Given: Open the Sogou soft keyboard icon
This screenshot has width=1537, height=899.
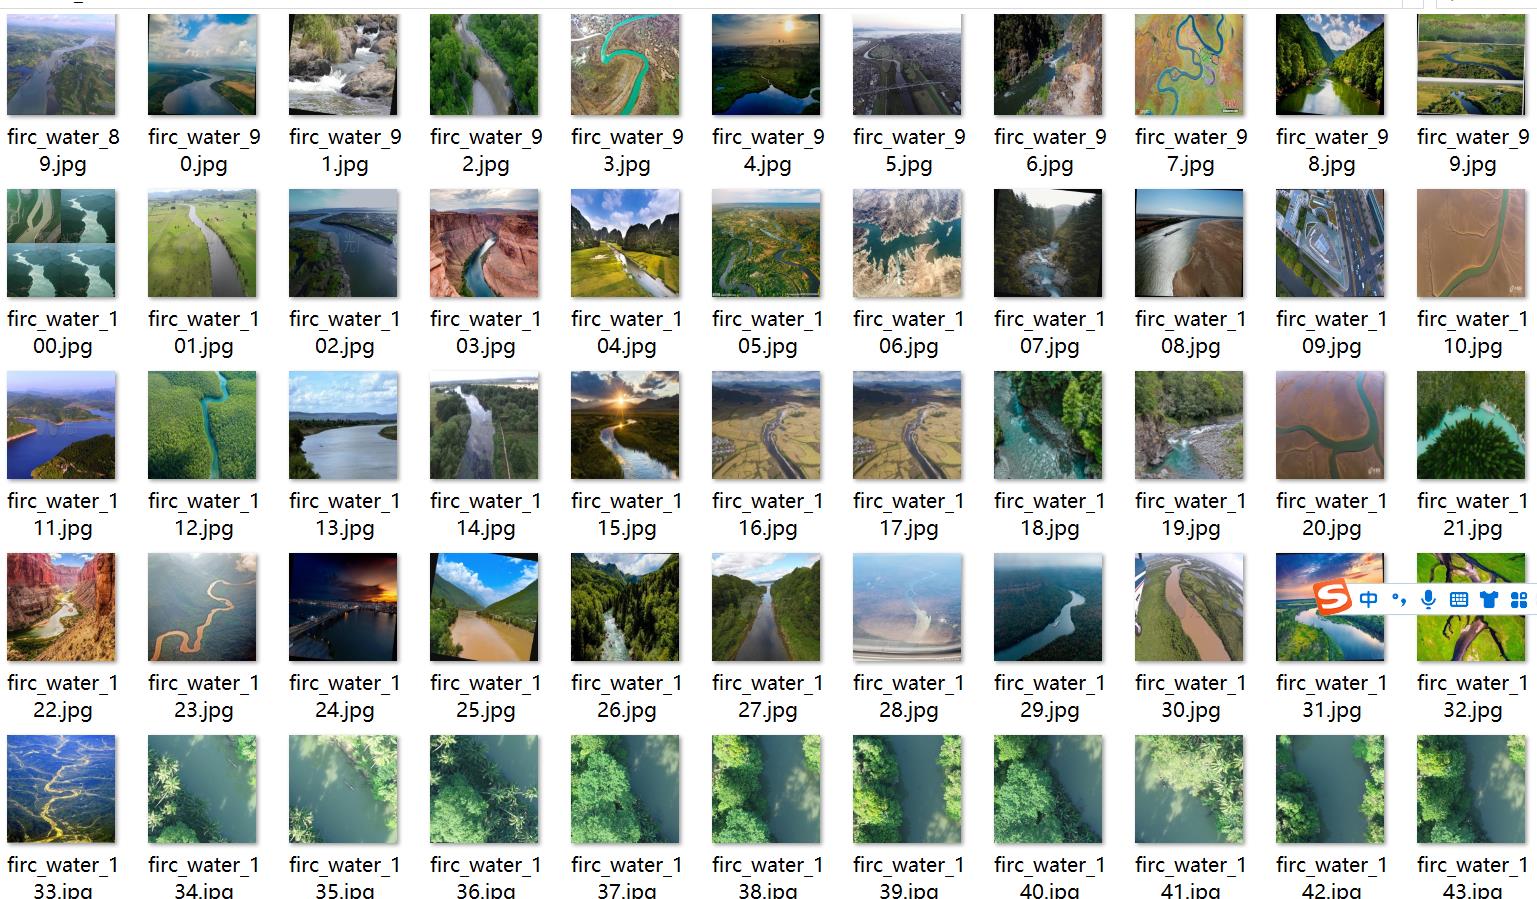Looking at the screenshot, I should click(x=1459, y=599).
